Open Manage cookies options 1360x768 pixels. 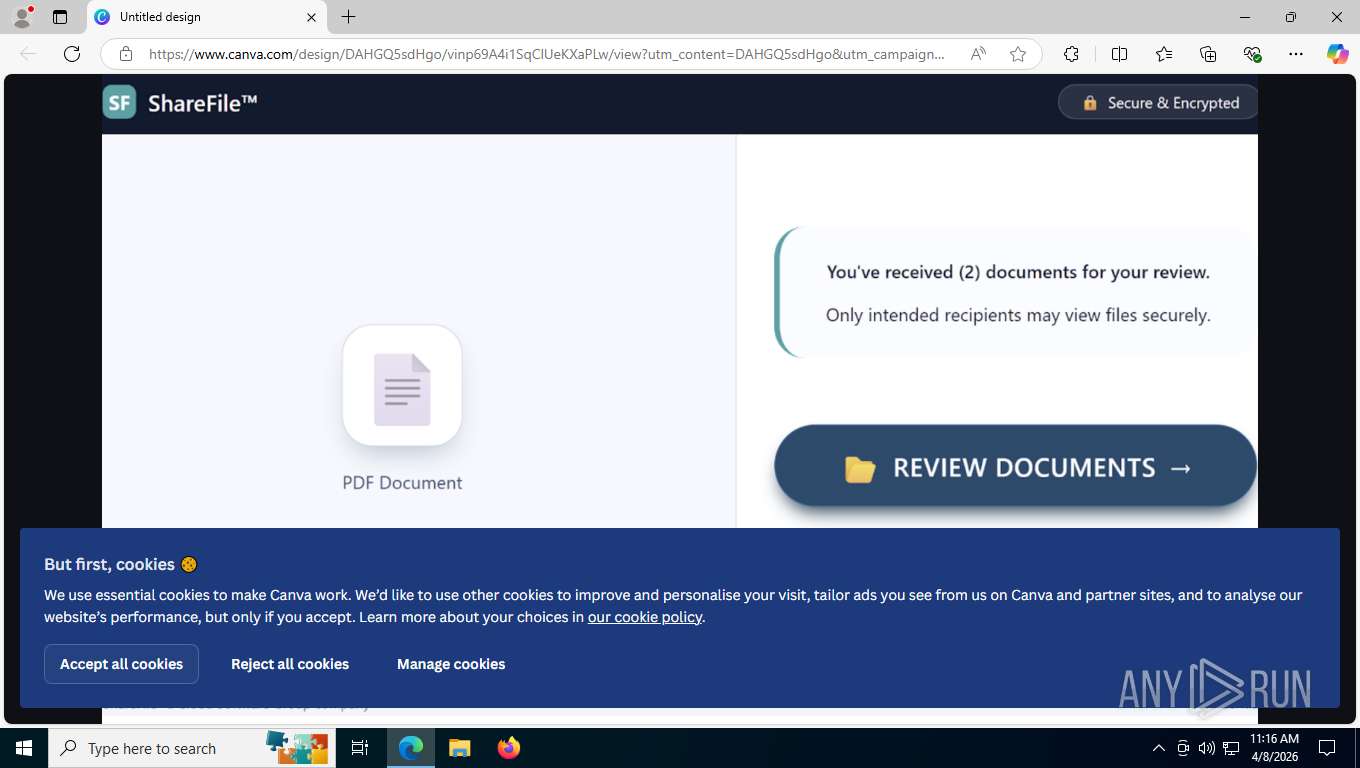click(451, 664)
